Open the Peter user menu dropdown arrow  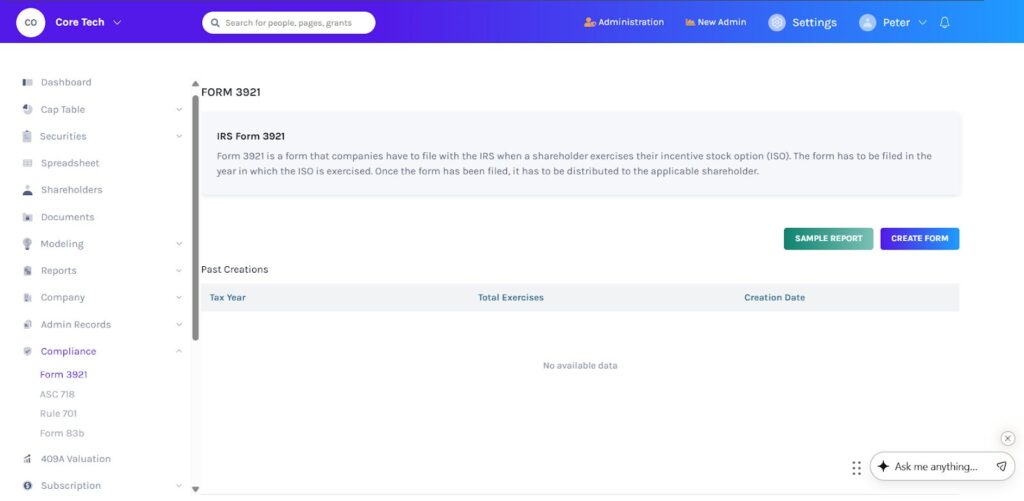coord(922,22)
